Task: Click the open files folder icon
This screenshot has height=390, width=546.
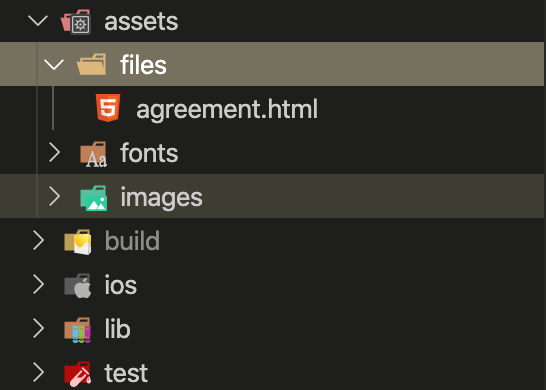Action: tap(91, 64)
